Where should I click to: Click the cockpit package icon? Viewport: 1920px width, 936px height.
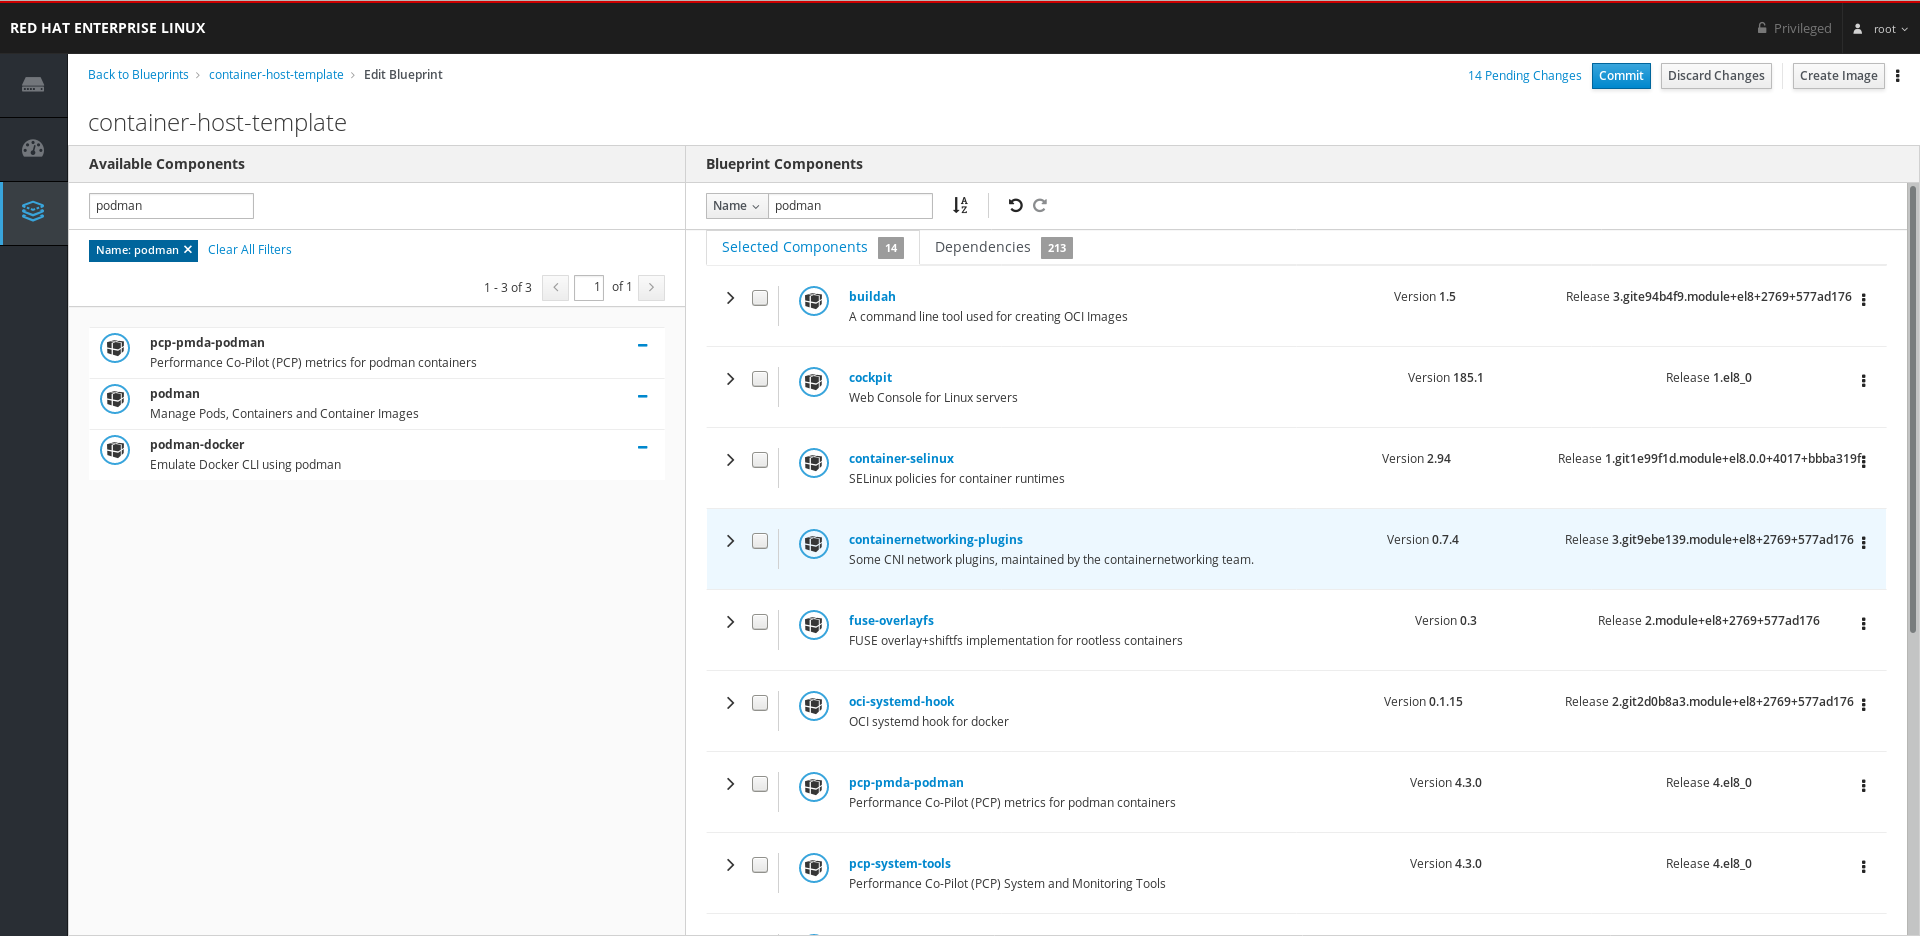(x=814, y=382)
